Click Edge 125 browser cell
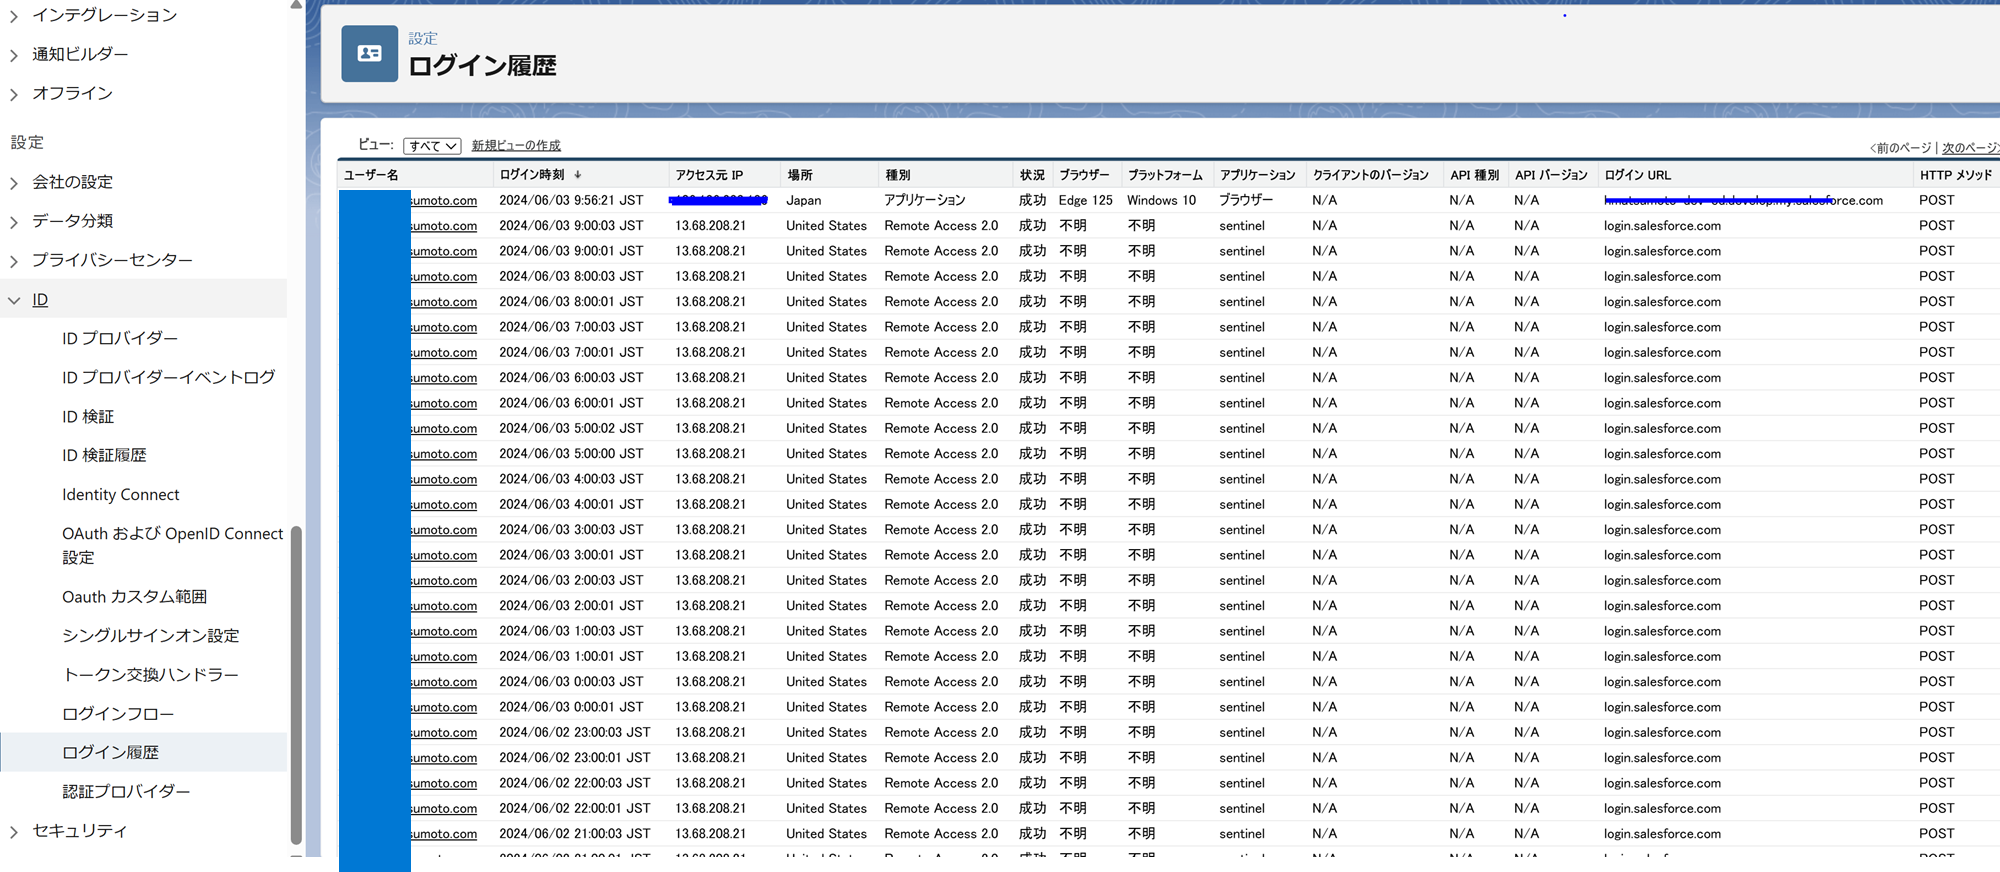Viewport: 2000px width, 872px height. click(x=1086, y=201)
